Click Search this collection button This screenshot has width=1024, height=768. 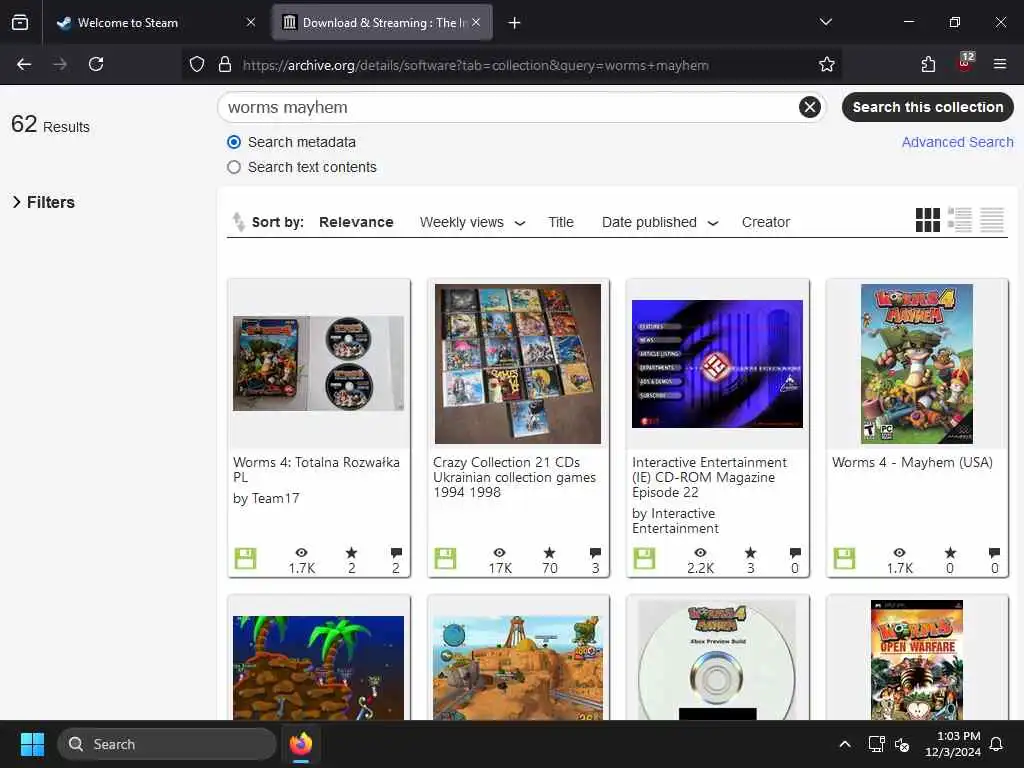tap(927, 106)
